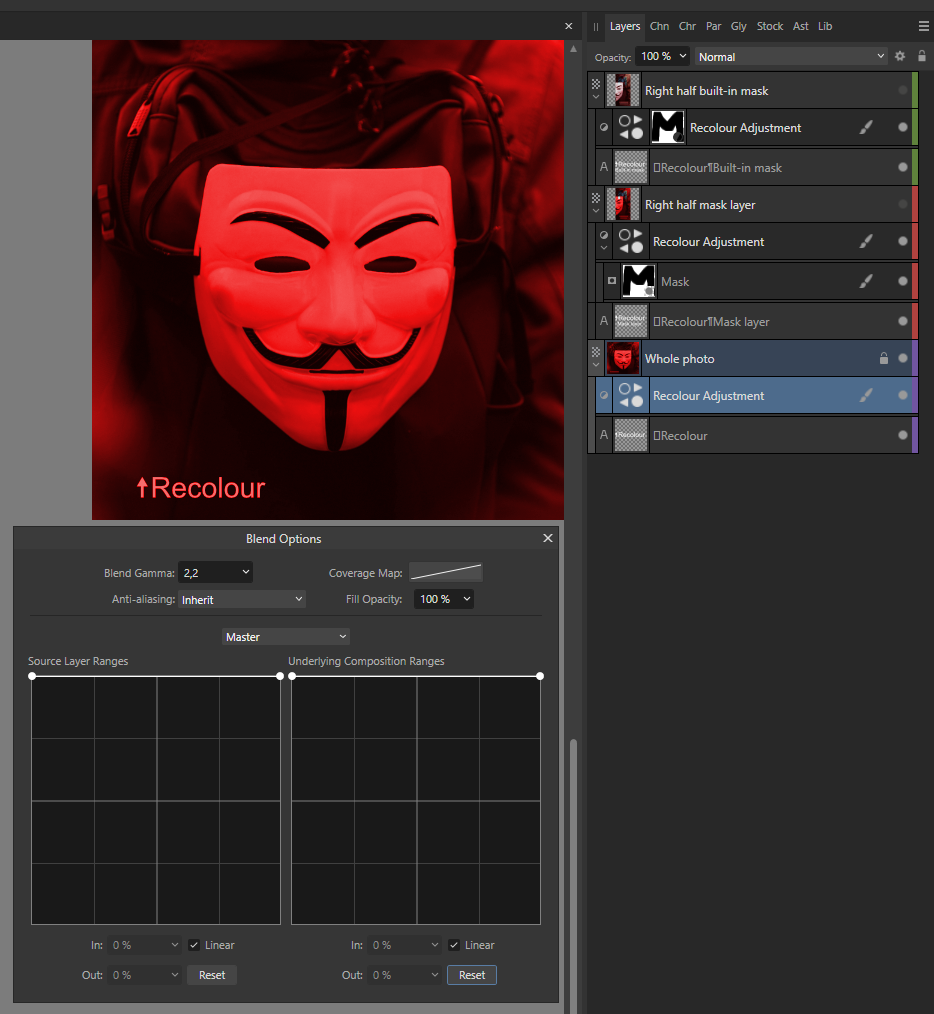Viewport: 934px width, 1014px height.
Task: Switch to the Stock tab
Action: (x=770, y=26)
